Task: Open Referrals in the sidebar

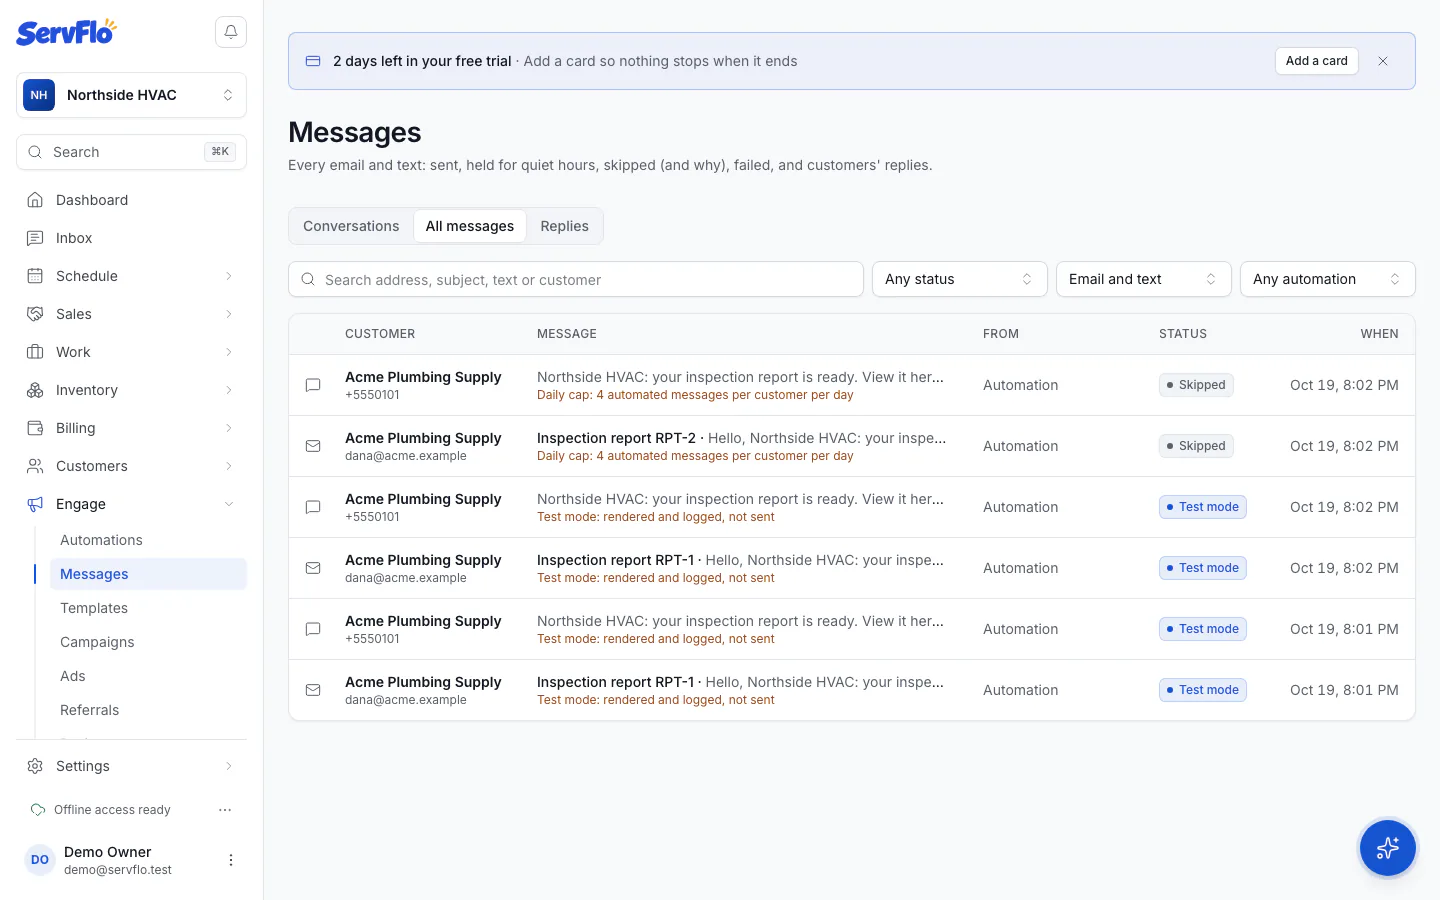Action: [x=148, y=710]
